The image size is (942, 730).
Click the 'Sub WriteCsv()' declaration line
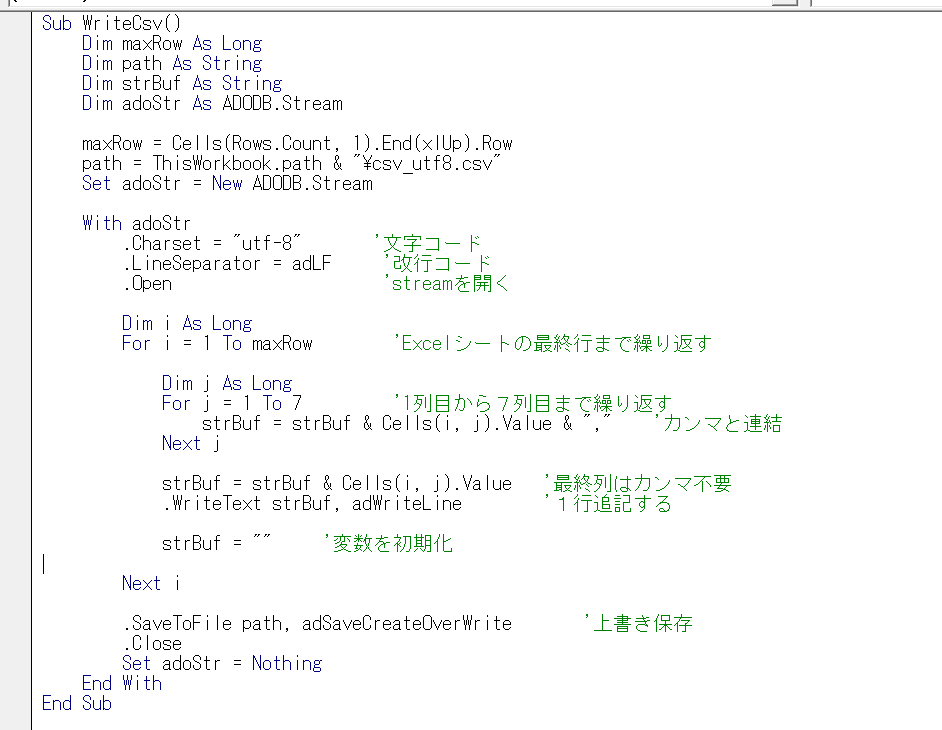pyautogui.click(x=111, y=23)
